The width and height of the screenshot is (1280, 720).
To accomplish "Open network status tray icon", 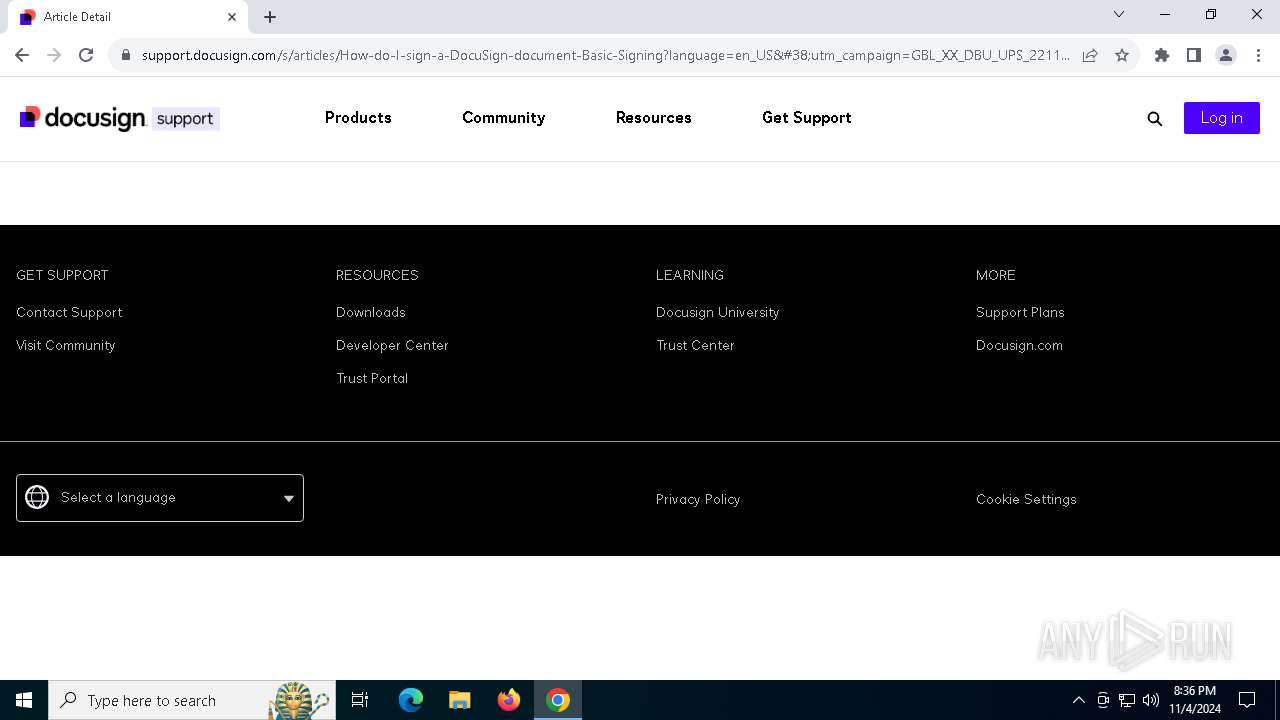I will 1127,700.
